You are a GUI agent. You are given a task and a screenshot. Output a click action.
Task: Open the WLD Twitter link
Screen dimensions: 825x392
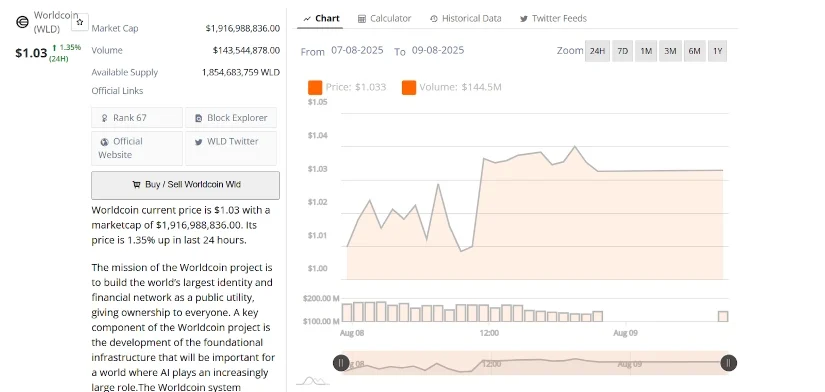(x=230, y=148)
